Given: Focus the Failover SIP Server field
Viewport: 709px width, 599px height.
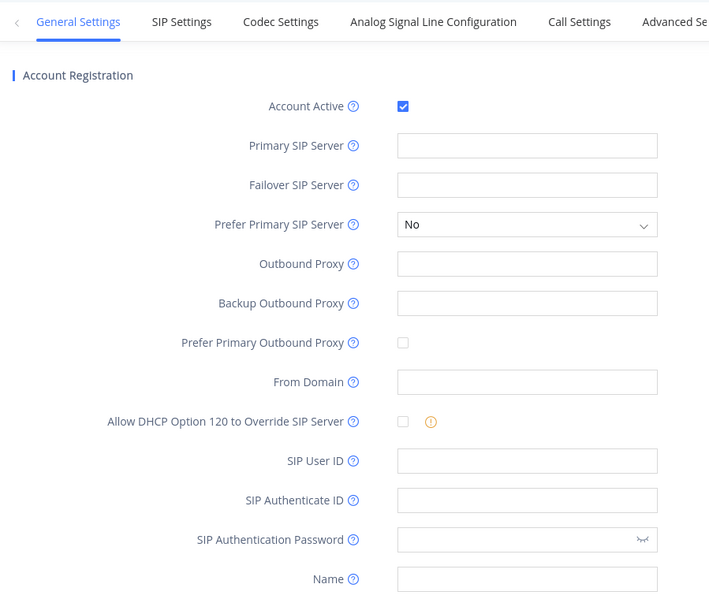Looking at the screenshot, I should (527, 185).
